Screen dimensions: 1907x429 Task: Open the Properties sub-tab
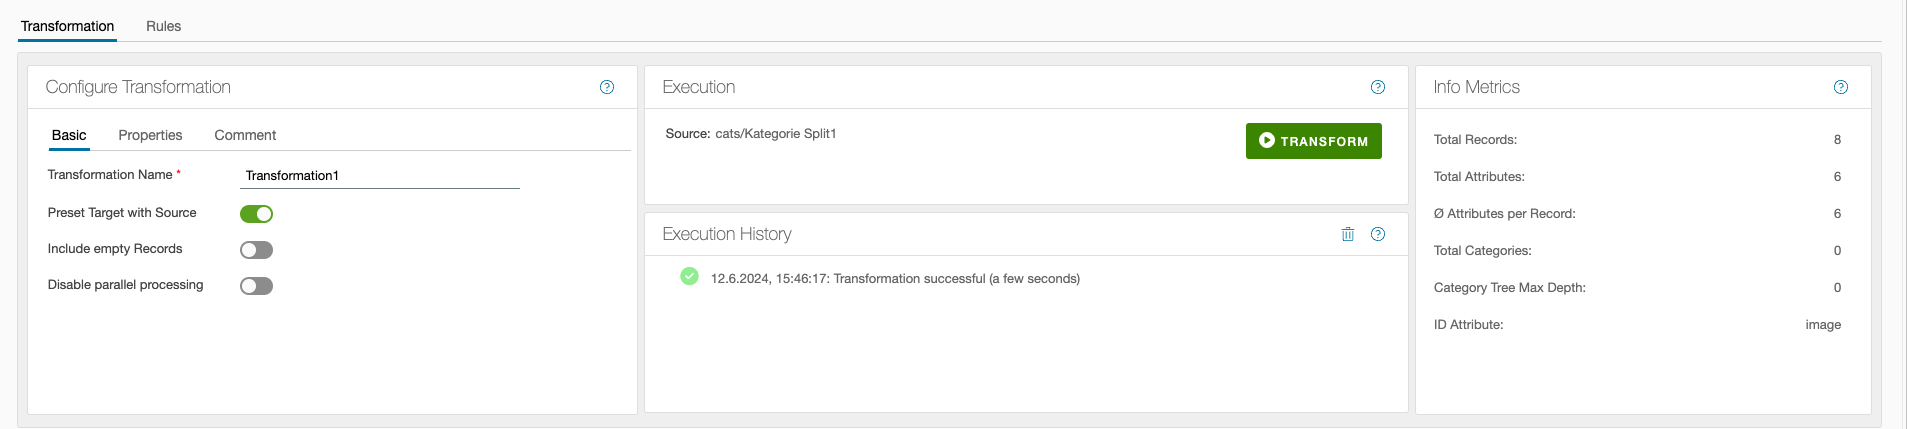click(x=150, y=135)
